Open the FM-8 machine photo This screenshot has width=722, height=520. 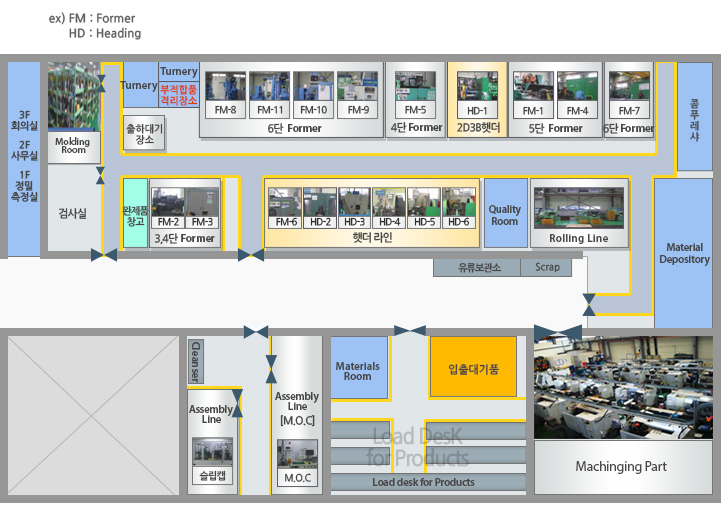225,86
